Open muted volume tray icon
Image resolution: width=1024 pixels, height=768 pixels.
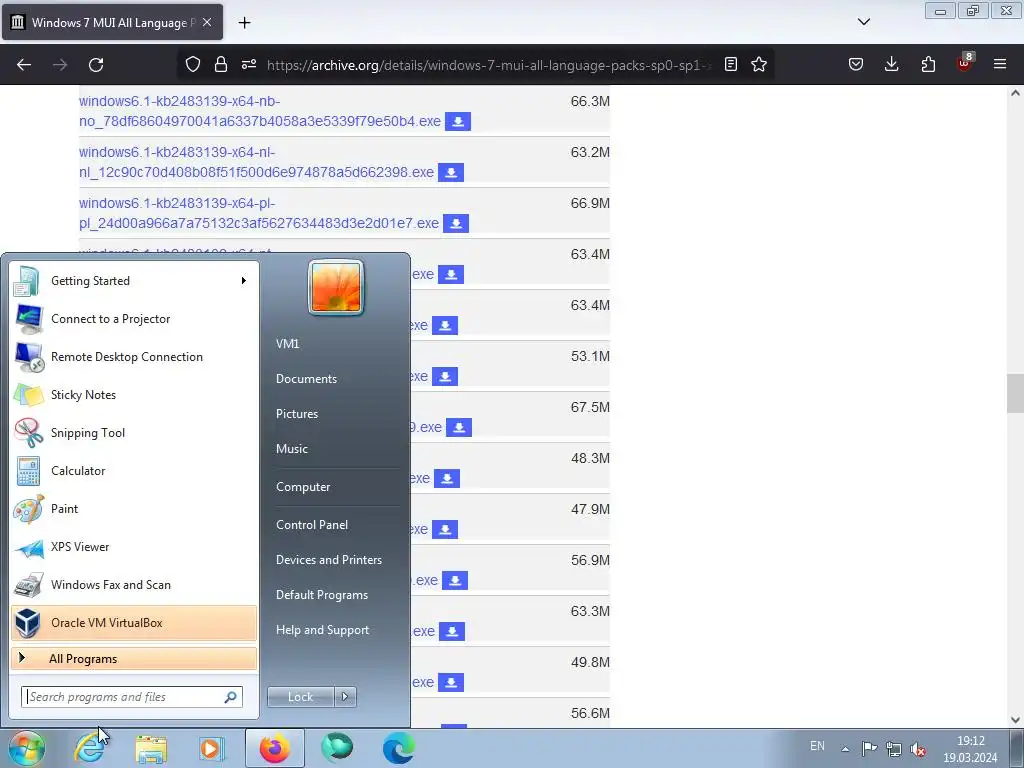918,748
